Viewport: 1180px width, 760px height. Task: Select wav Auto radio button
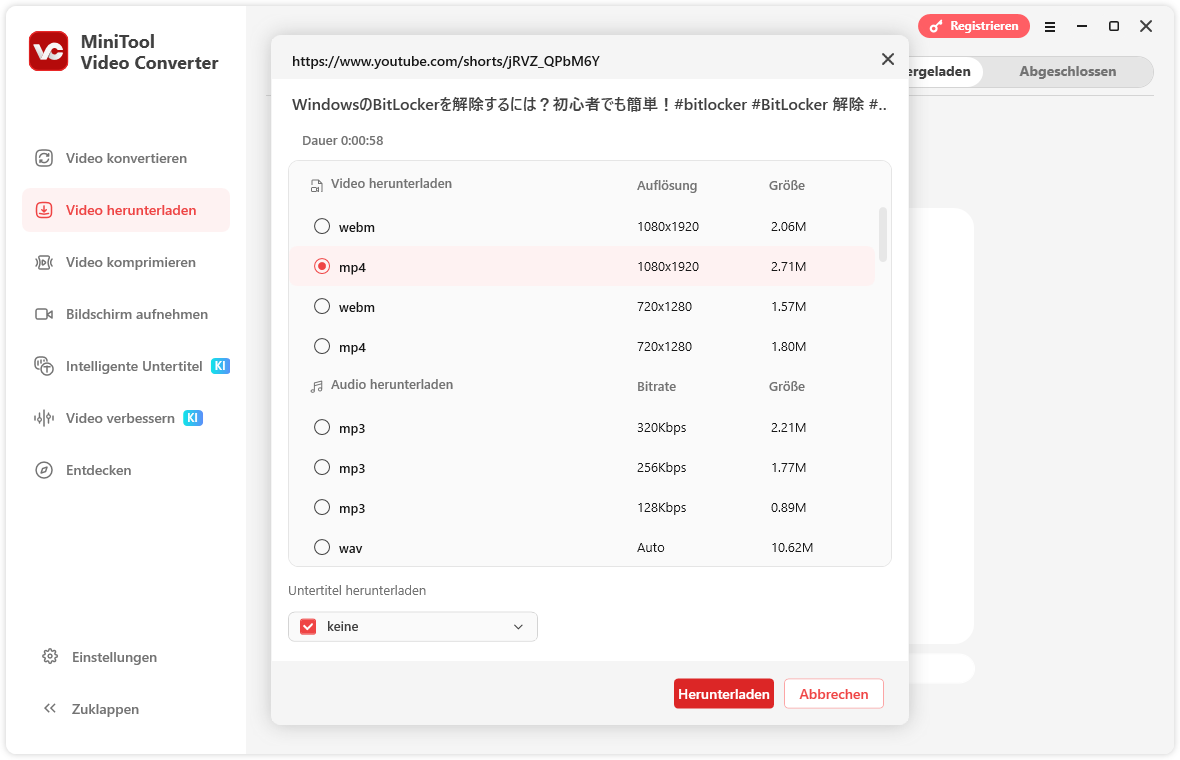[x=322, y=546]
